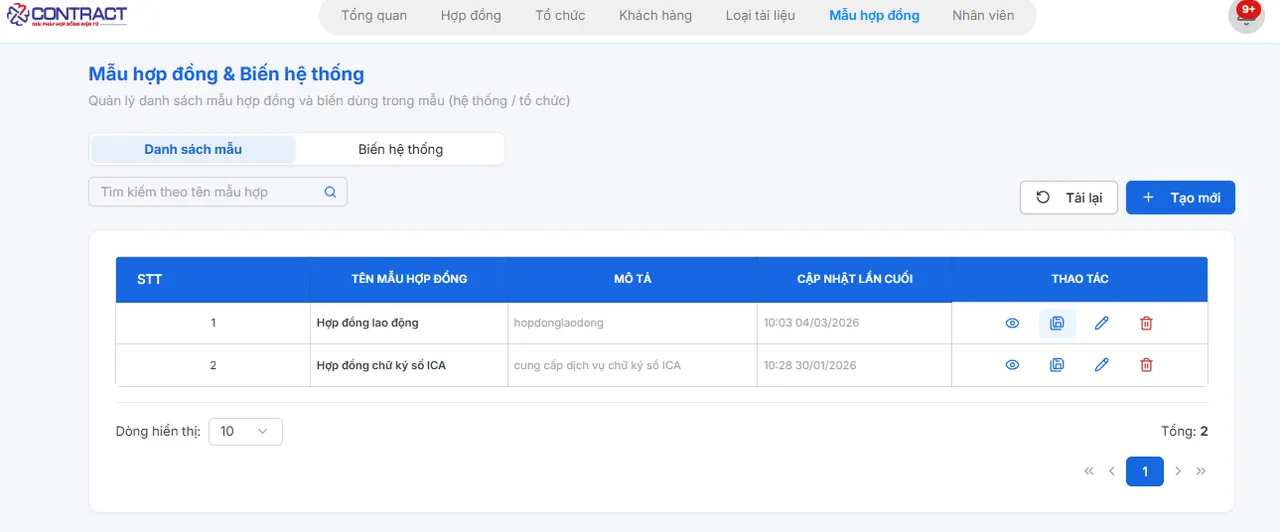Edit Hợp đồng chữ ký số ICA row

tap(1101, 365)
